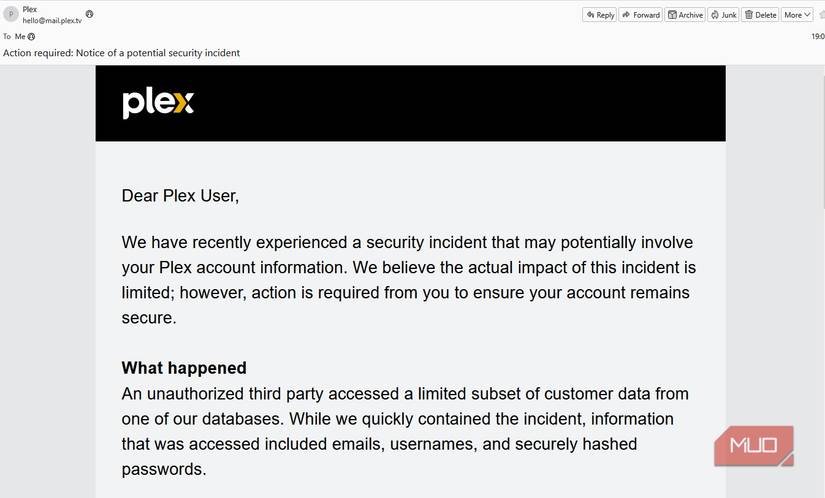
Task: Click the Dear Plex User greeting line
Action: click(180, 196)
